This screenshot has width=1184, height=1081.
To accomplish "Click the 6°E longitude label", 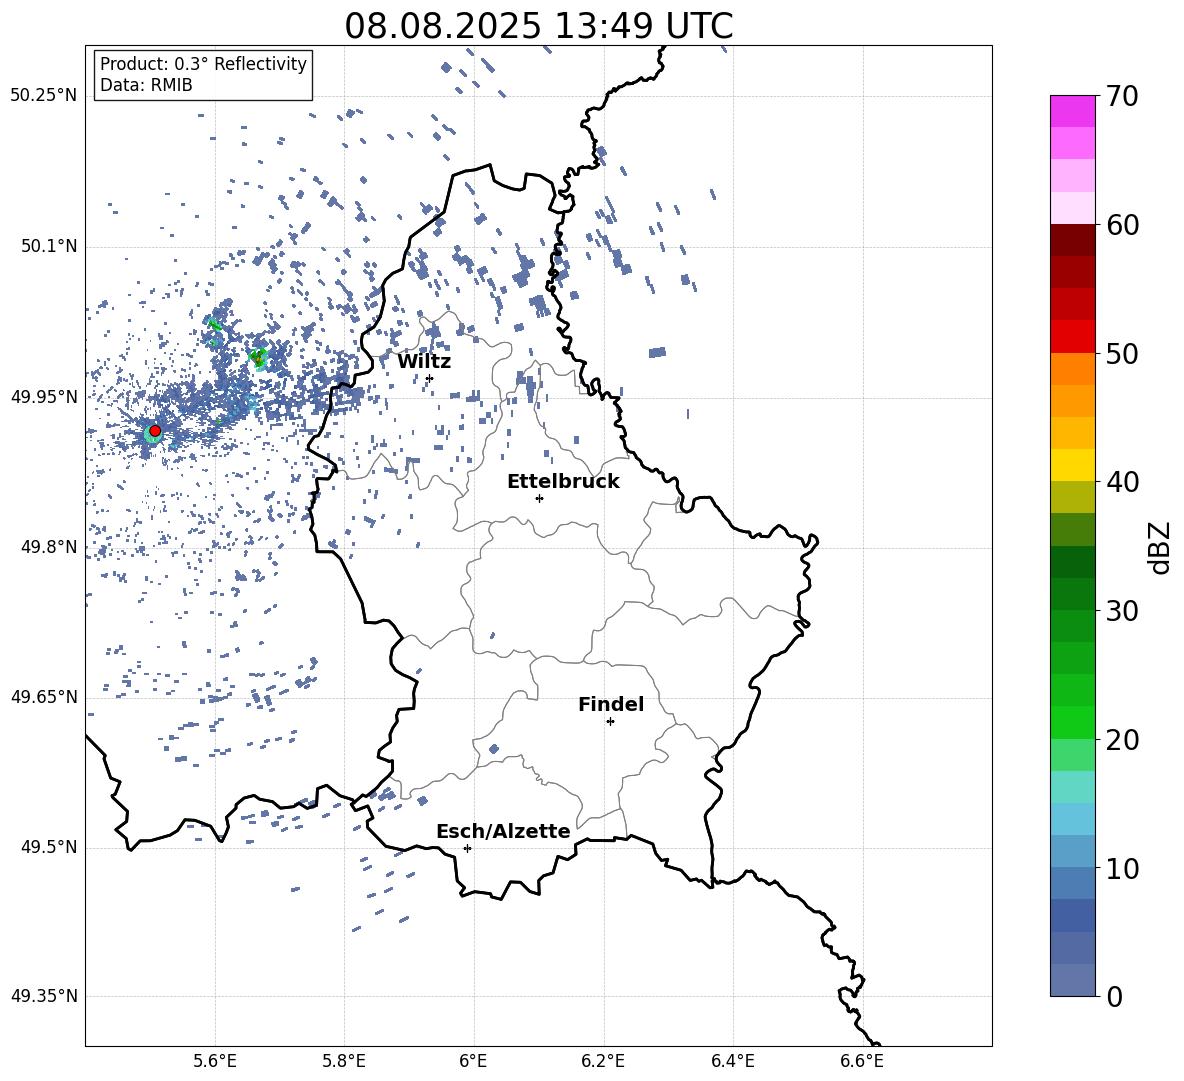I will pyautogui.click(x=473, y=1061).
